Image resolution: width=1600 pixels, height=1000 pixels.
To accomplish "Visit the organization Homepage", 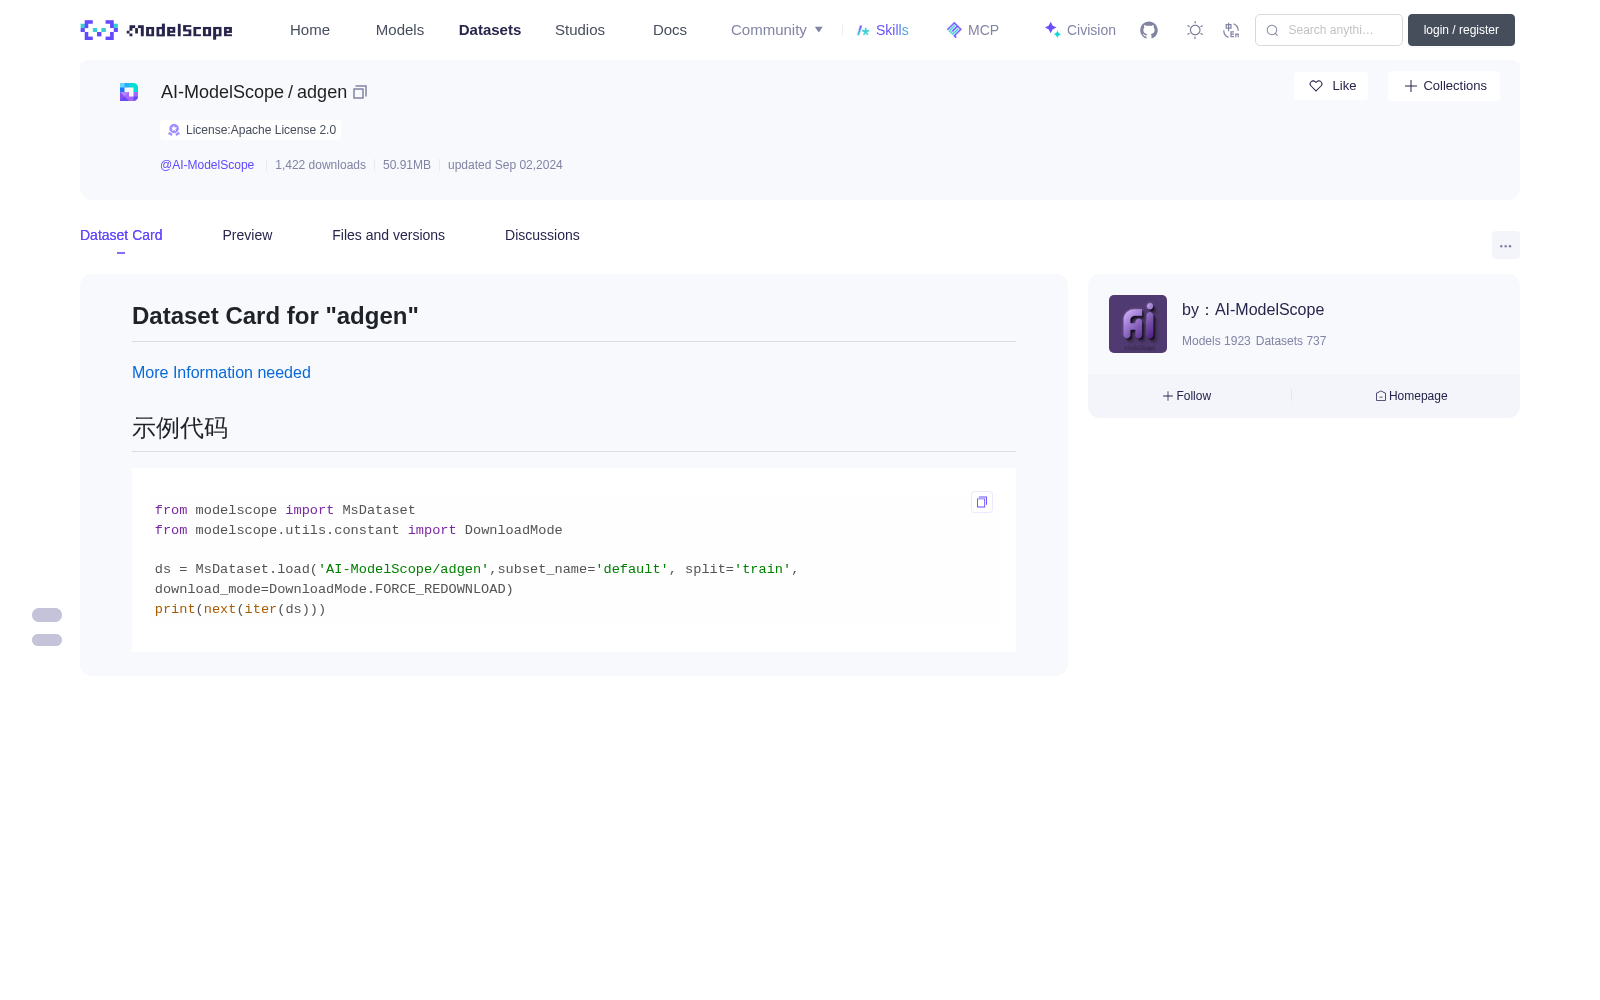I will click(1411, 396).
